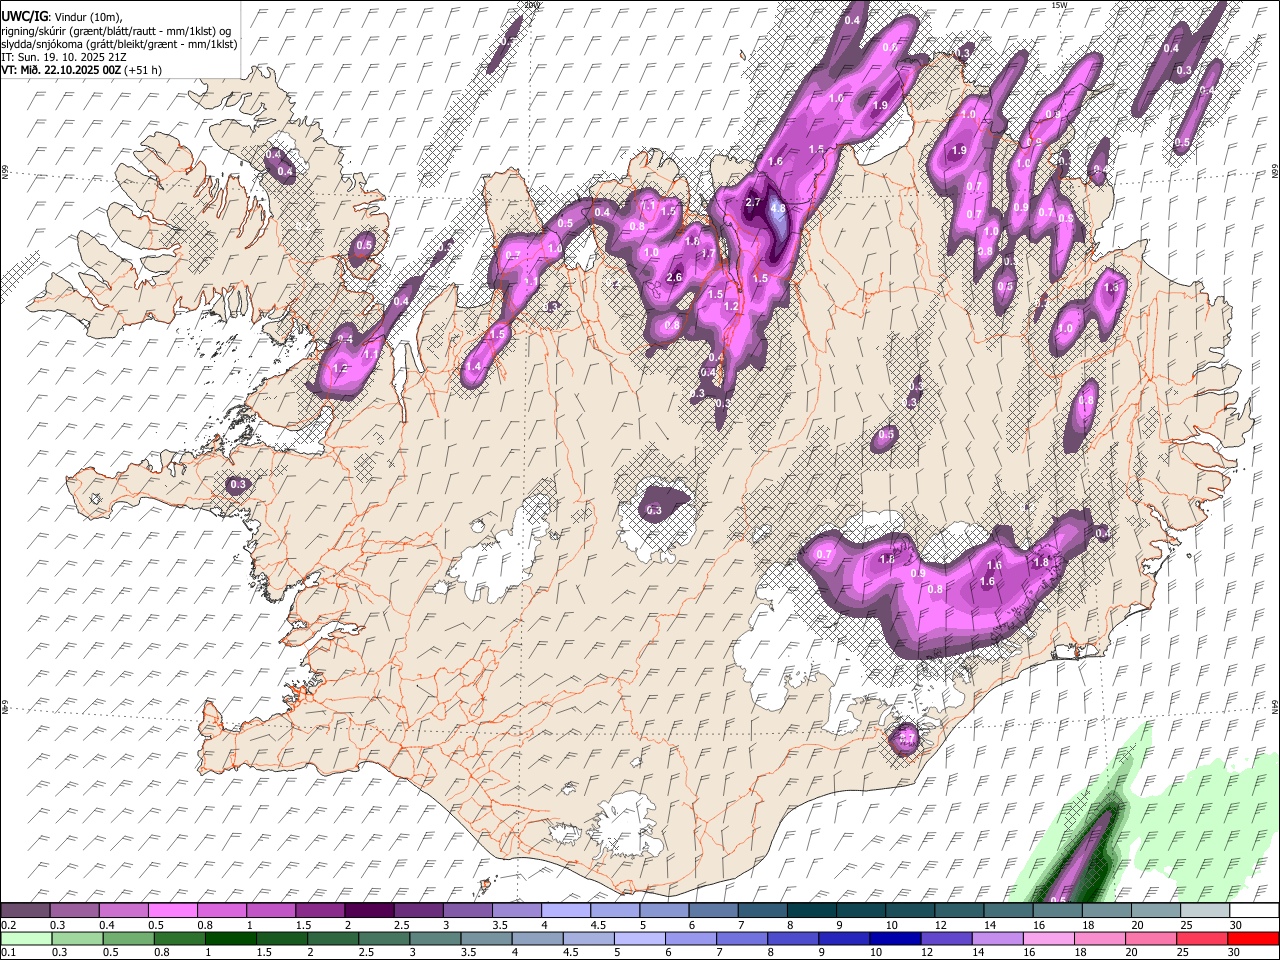1280x960 pixels.
Task: Click the 15W longitude label at top
Action: (1058, 5)
